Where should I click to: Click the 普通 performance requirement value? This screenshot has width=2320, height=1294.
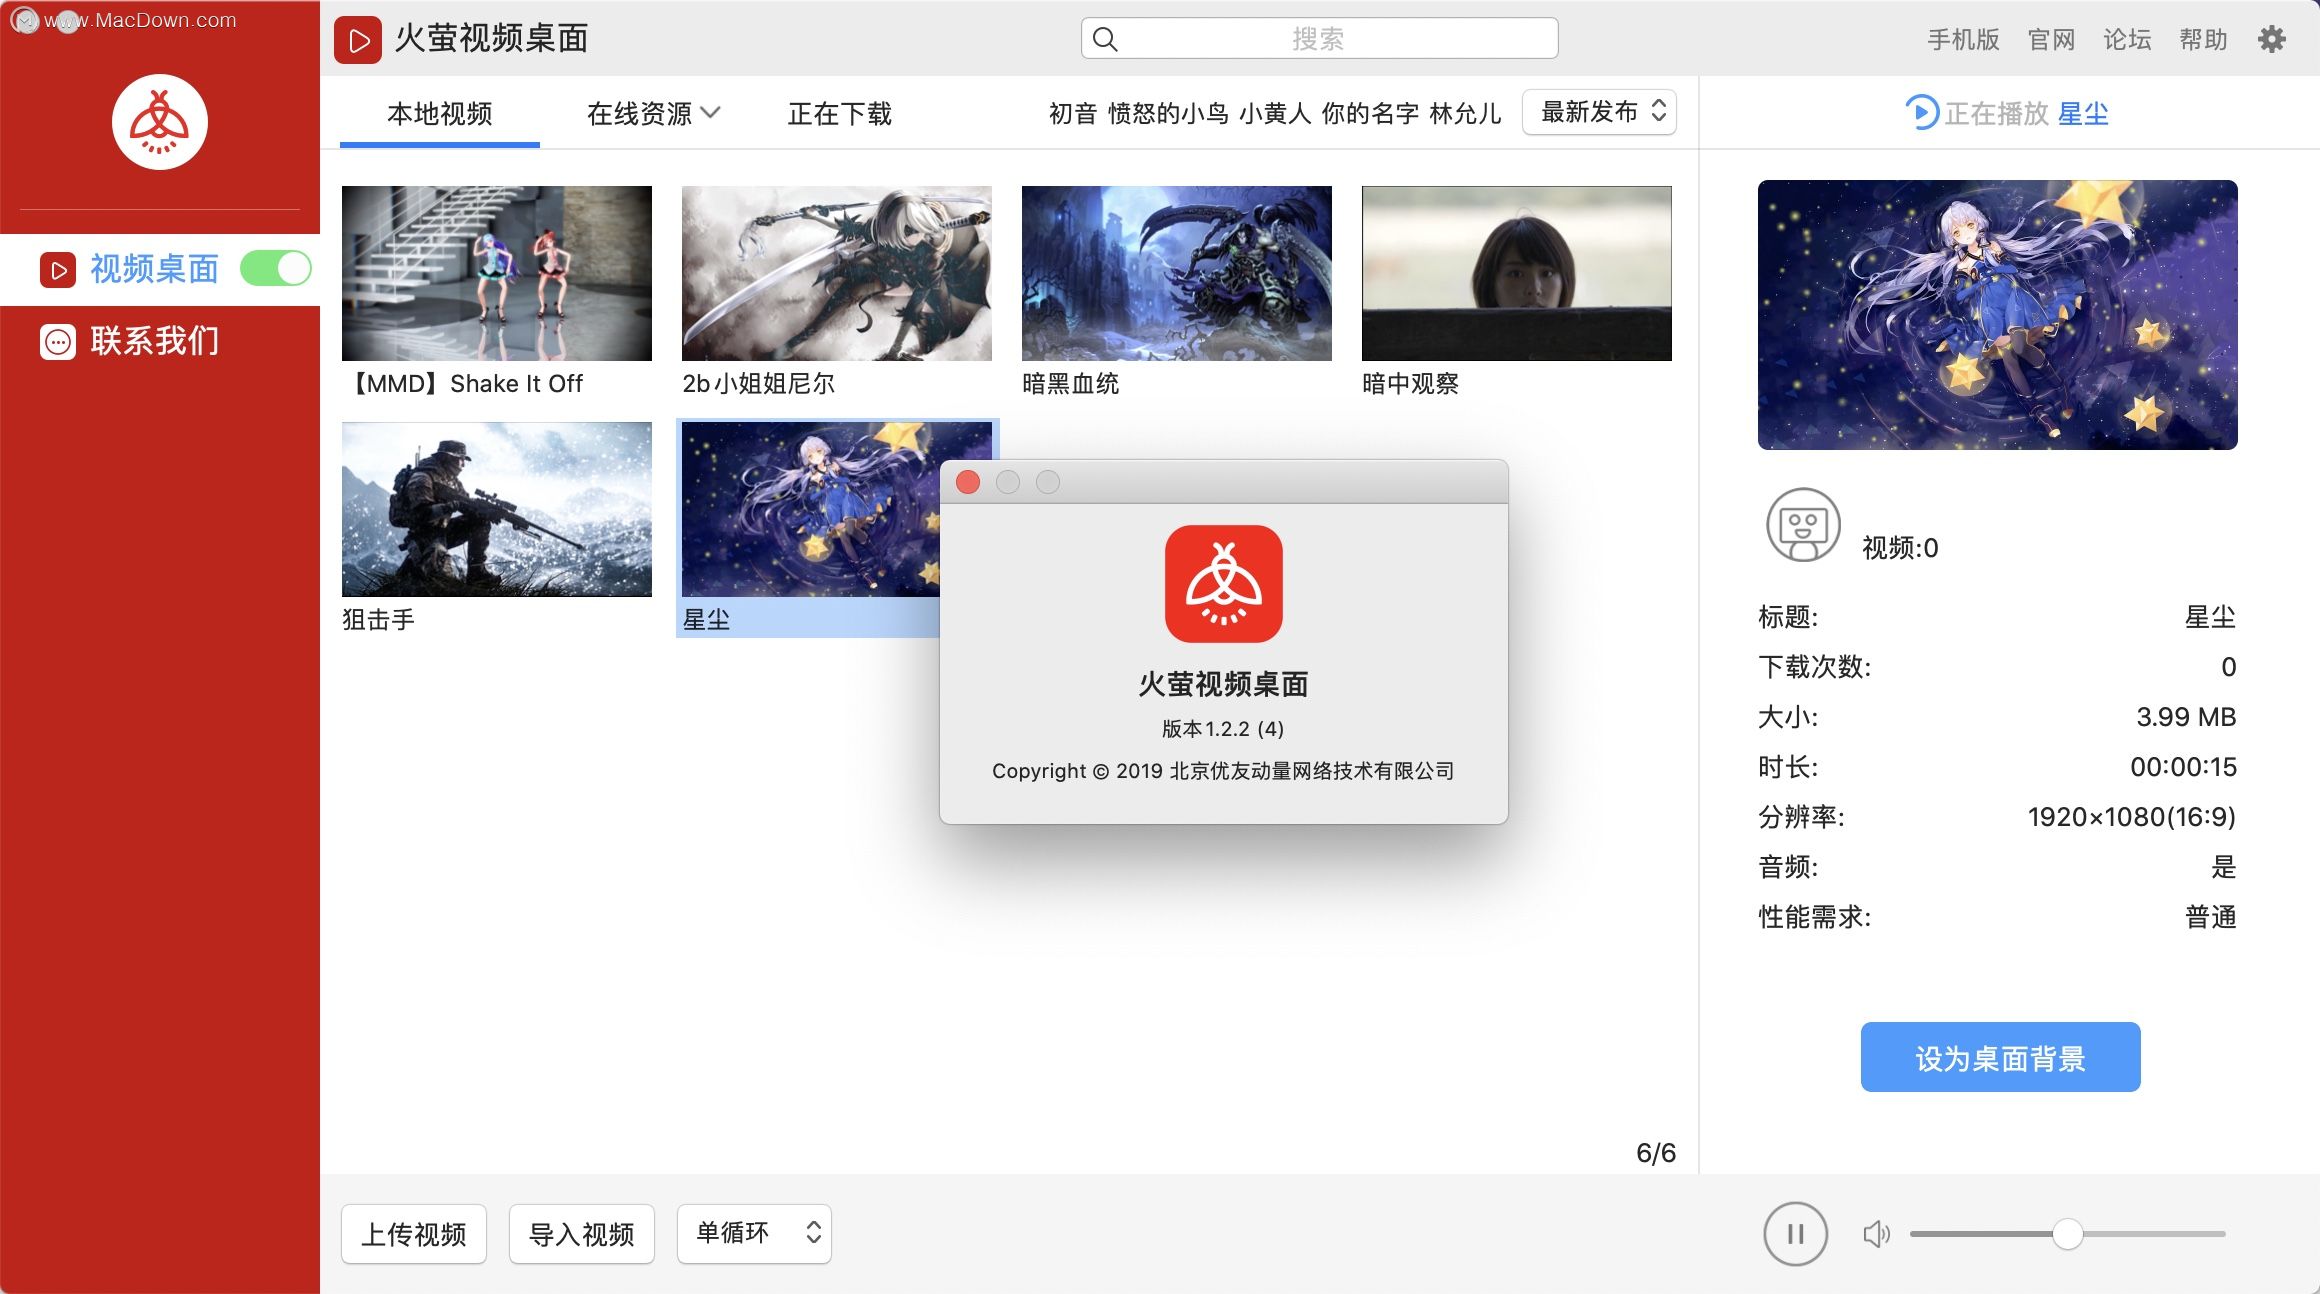coord(2211,917)
